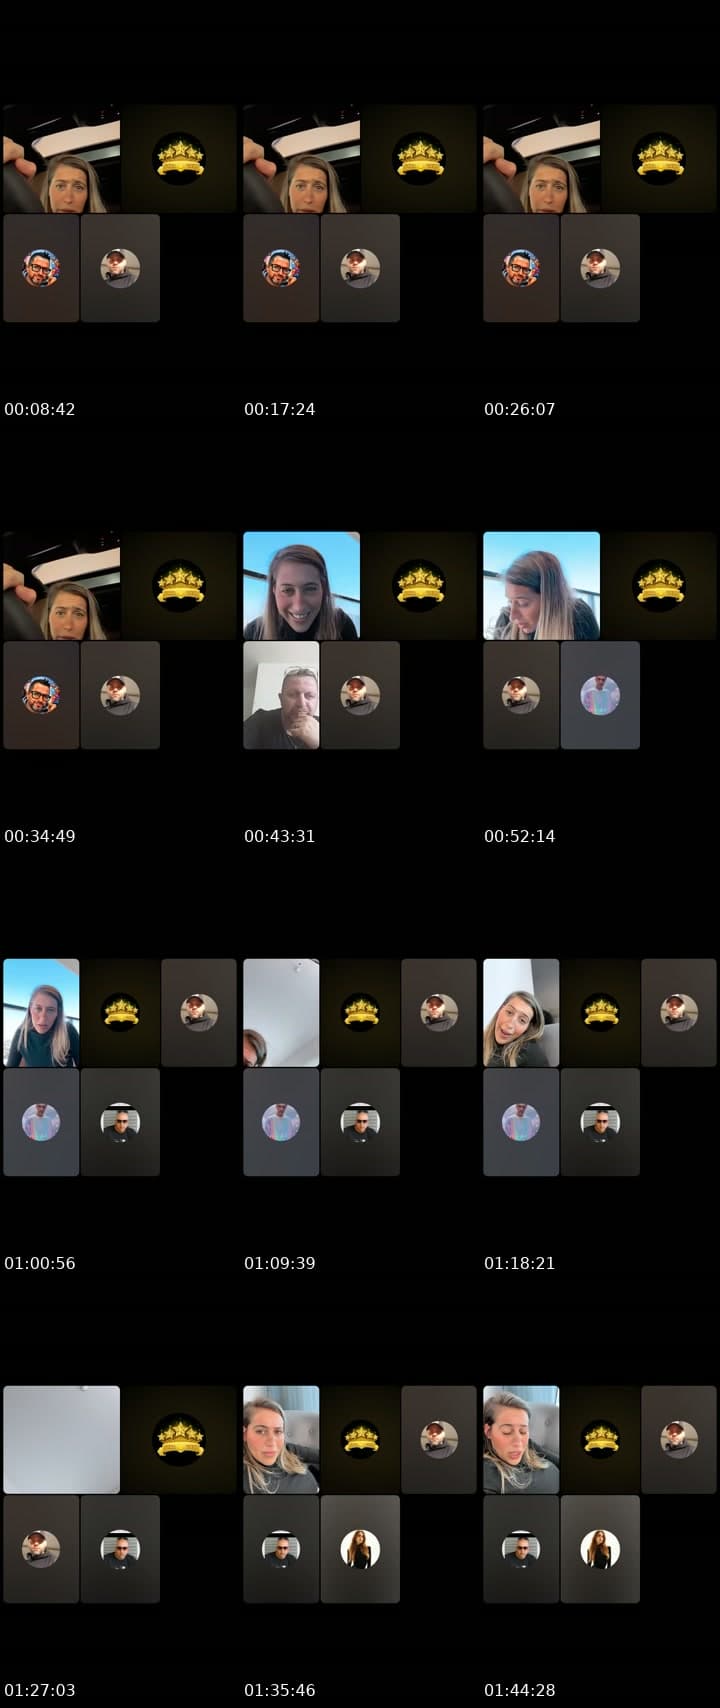Pick the frame thumbnail at 01:27:03
This screenshot has height=1708, width=720.
click(x=120, y=1494)
